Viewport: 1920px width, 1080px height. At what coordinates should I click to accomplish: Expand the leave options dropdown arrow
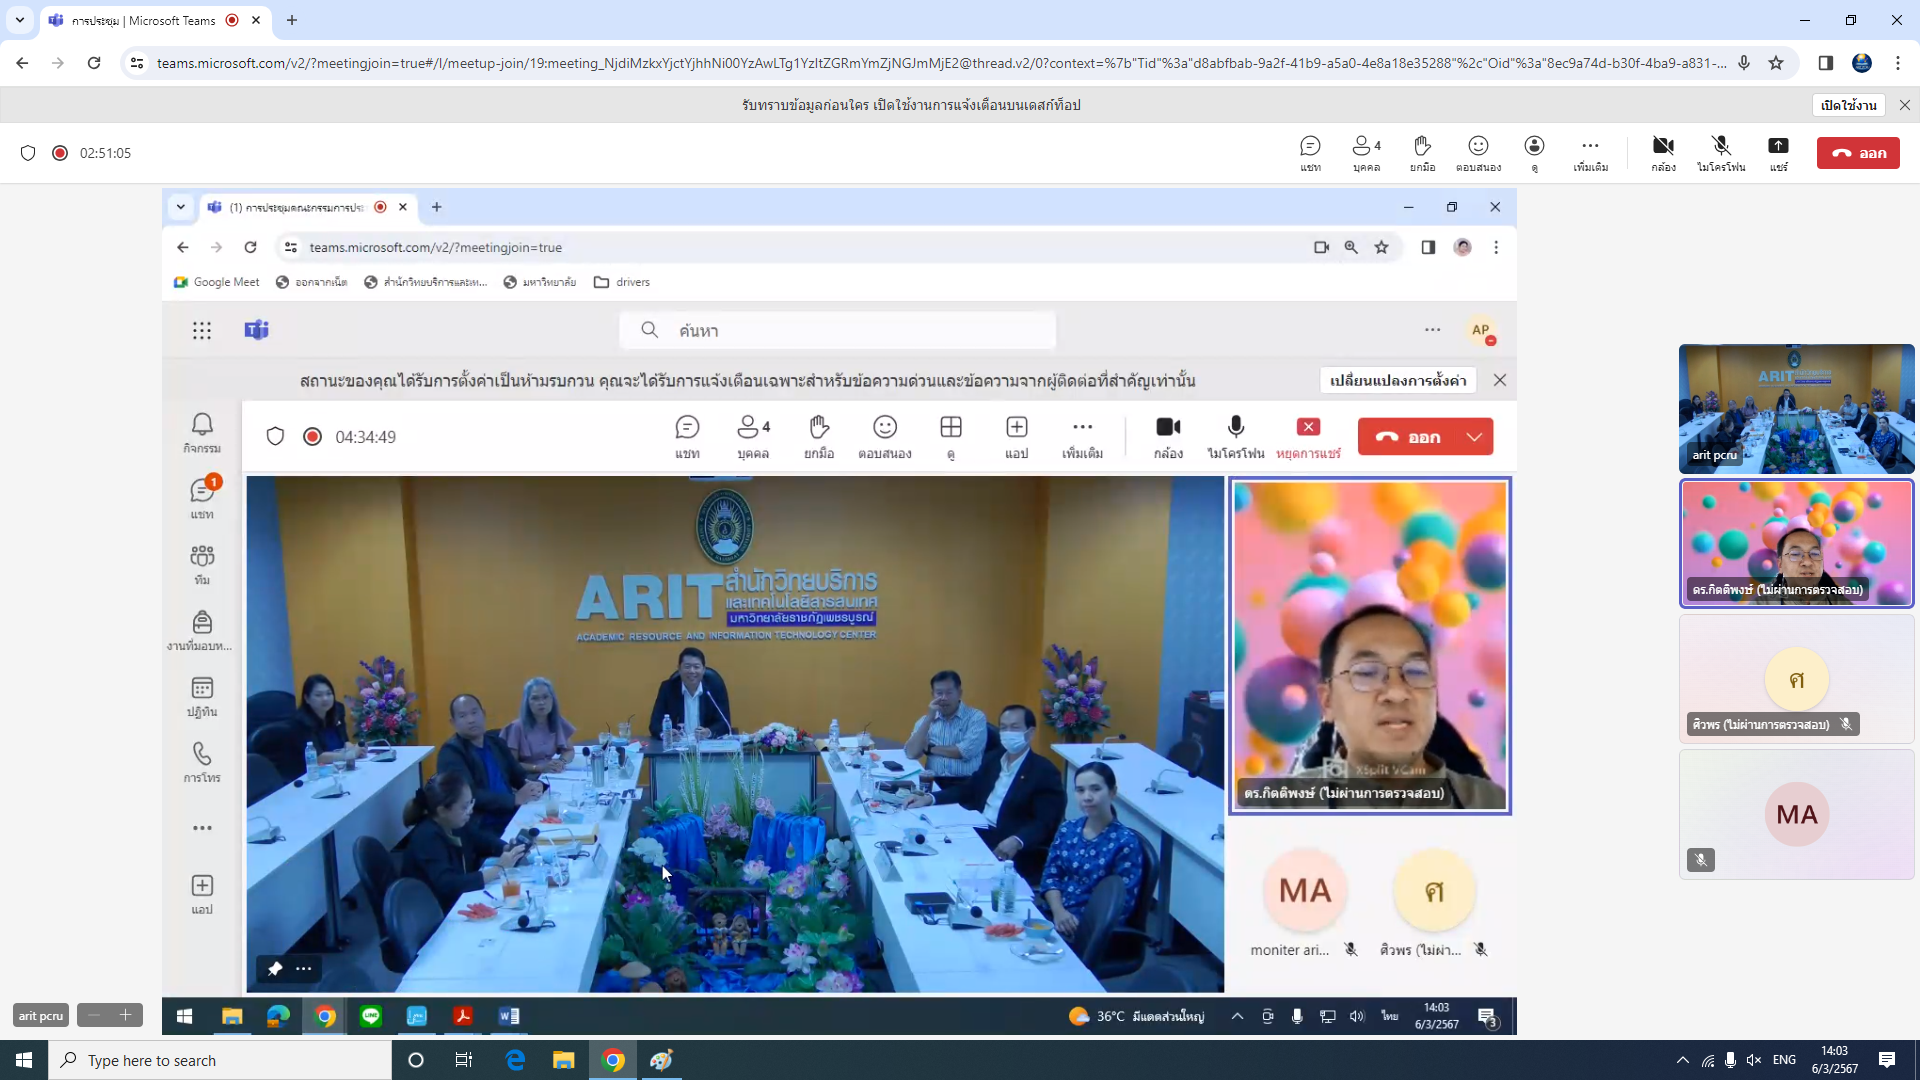(x=1474, y=437)
